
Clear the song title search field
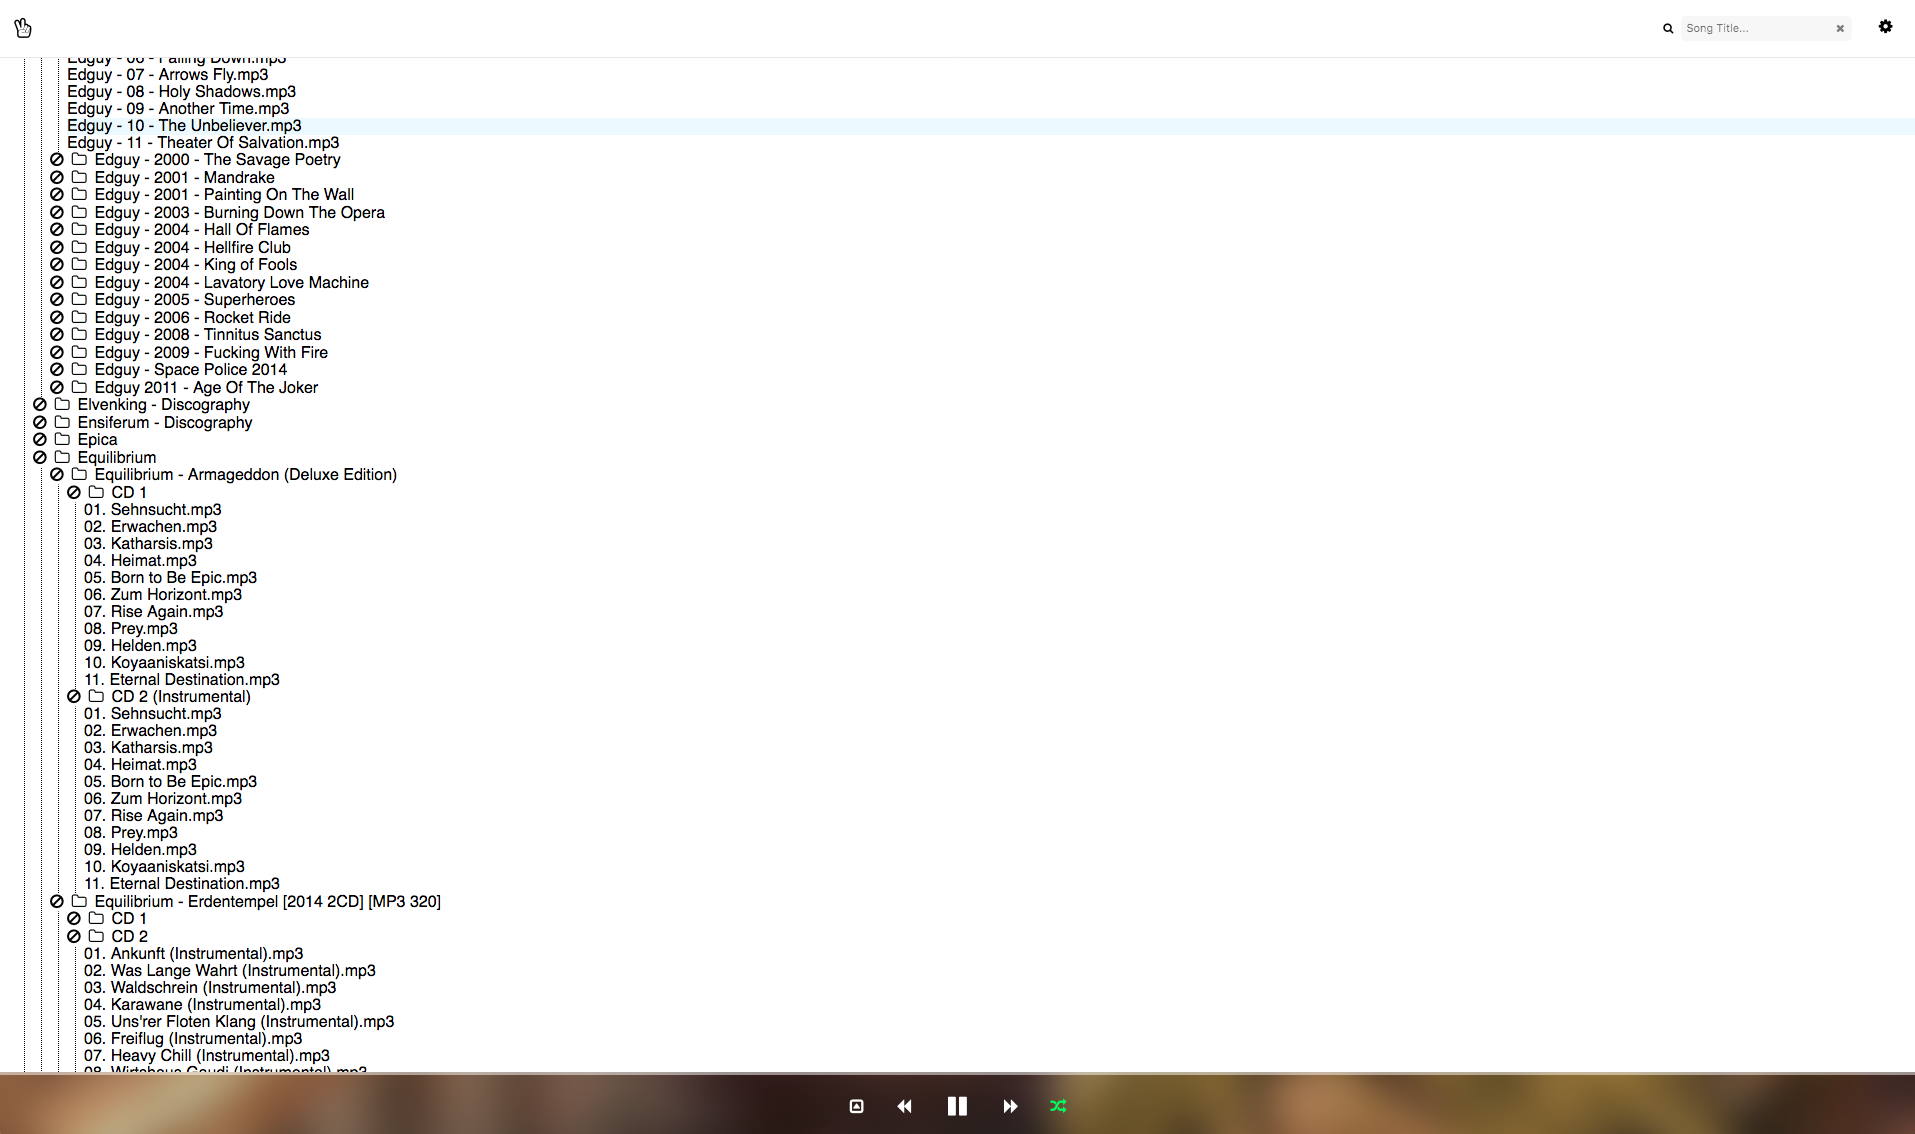[x=1840, y=29]
